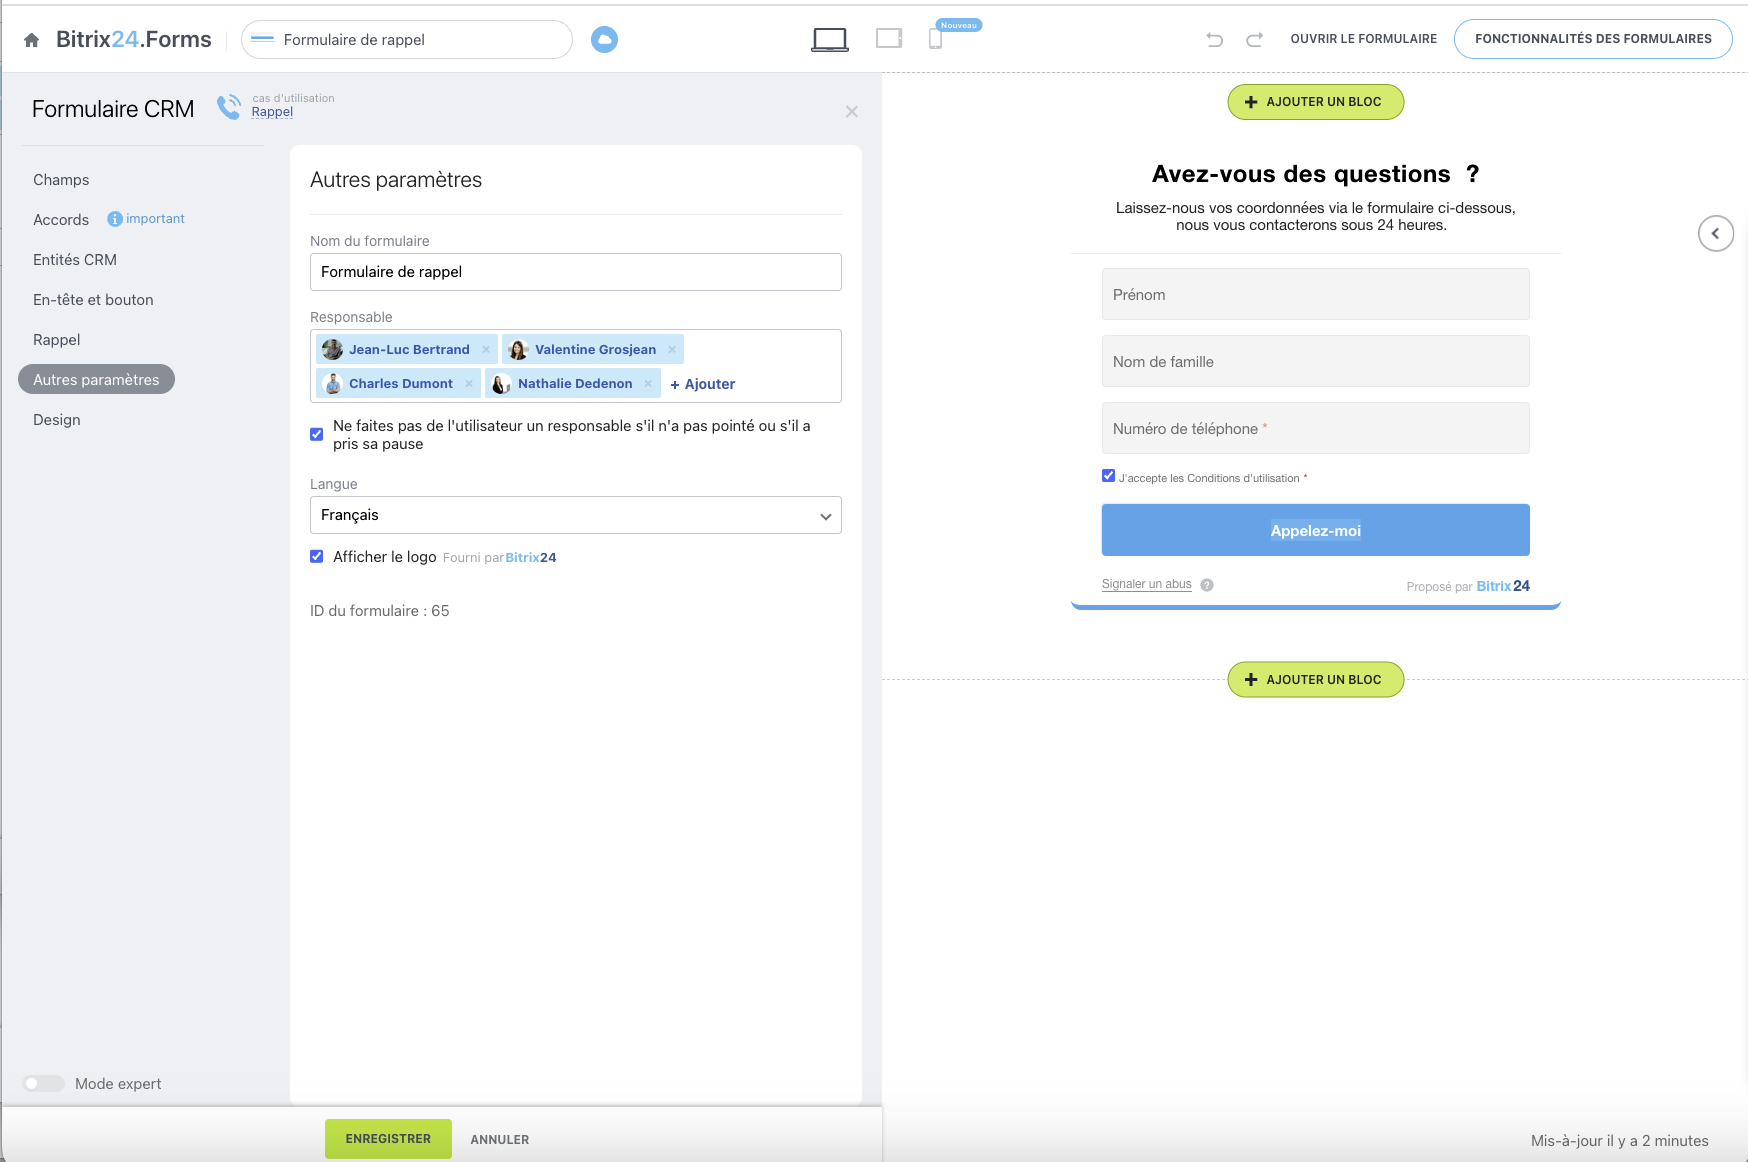Click help icon next to Signaler un abus

click(x=1207, y=585)
